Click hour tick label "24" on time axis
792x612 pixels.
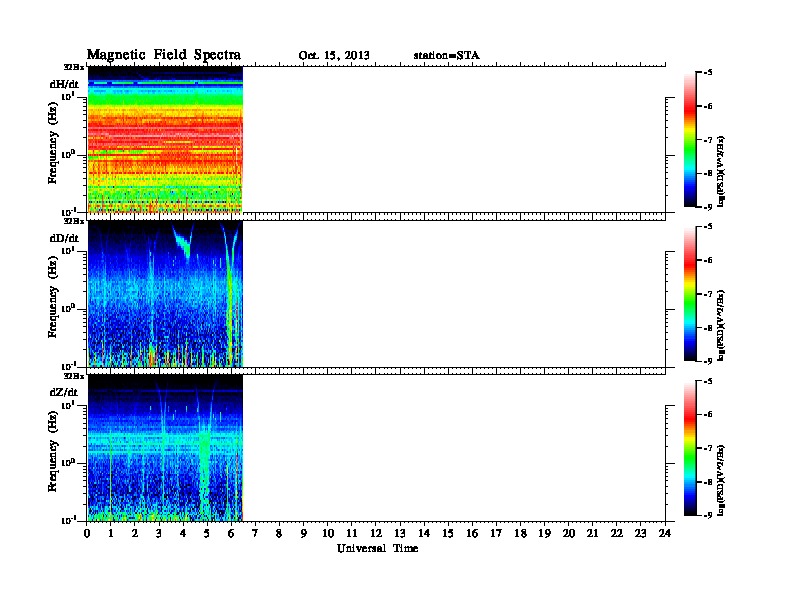665,534
